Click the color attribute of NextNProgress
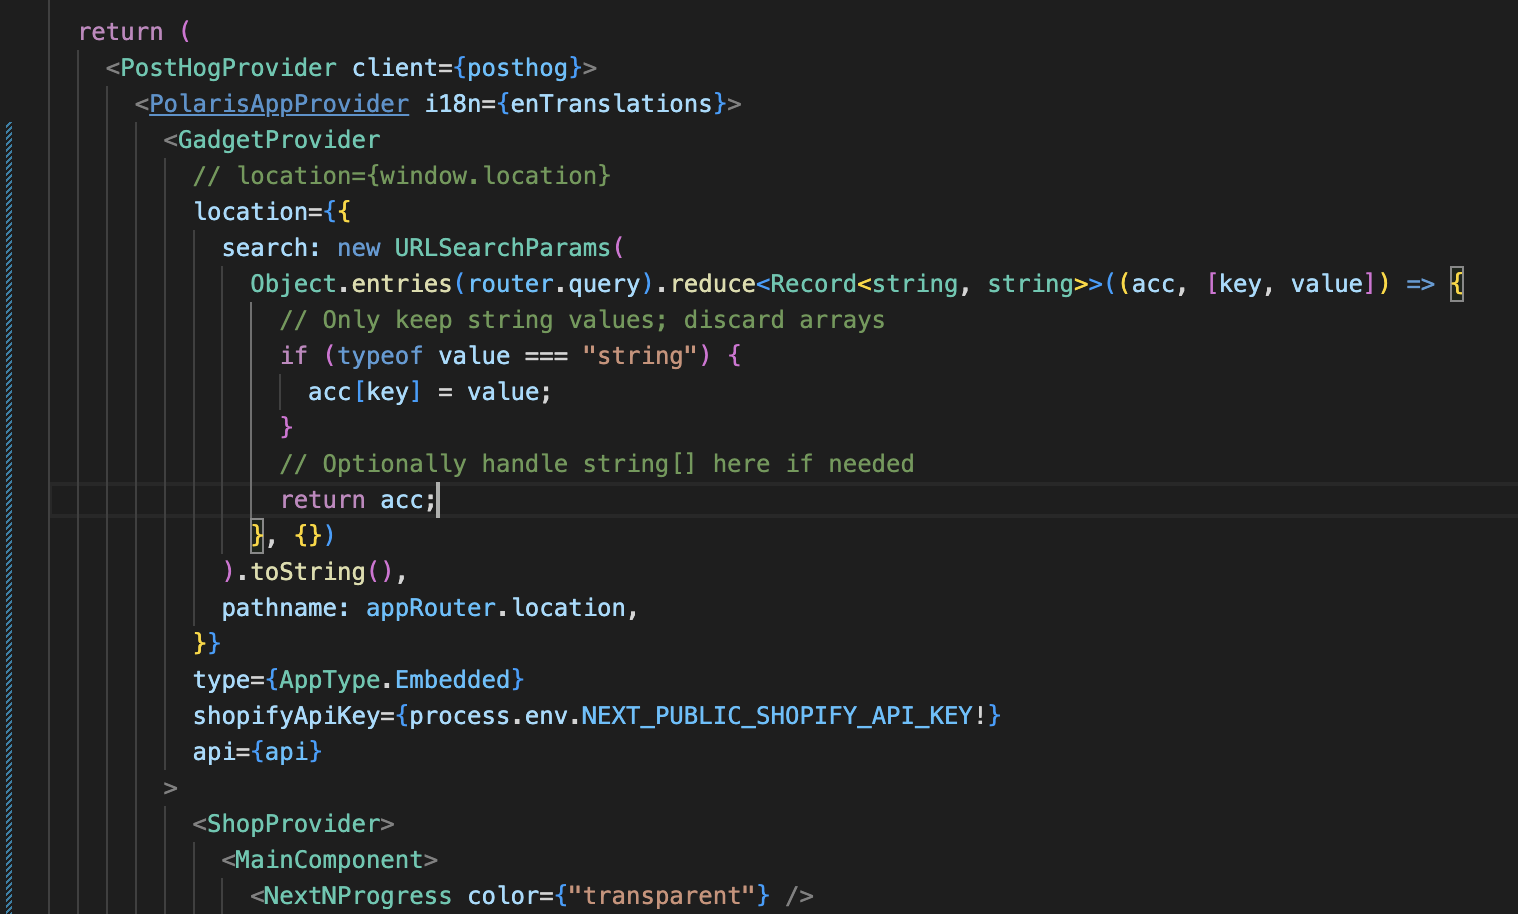Image resolution: width=1518 pixels, height=914 pixels. (x=503, y=896)
